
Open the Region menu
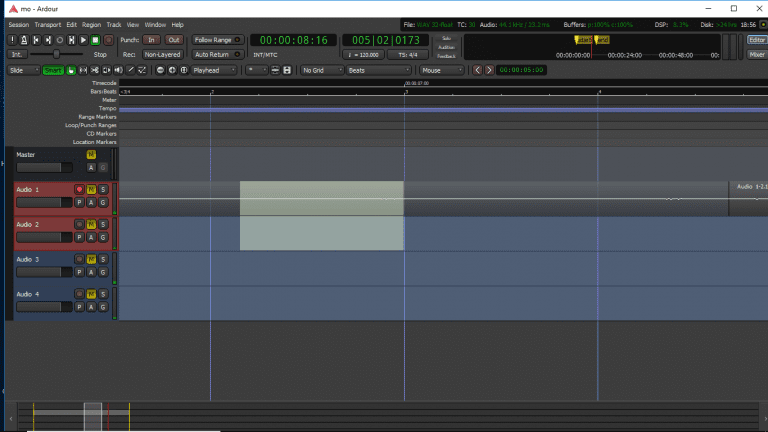[x=91, y=24]
